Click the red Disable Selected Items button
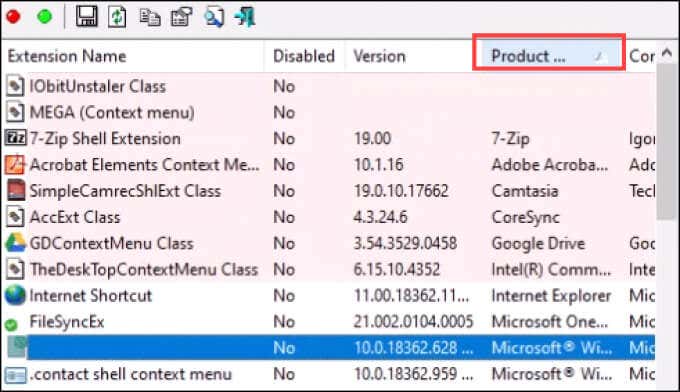 13,17
